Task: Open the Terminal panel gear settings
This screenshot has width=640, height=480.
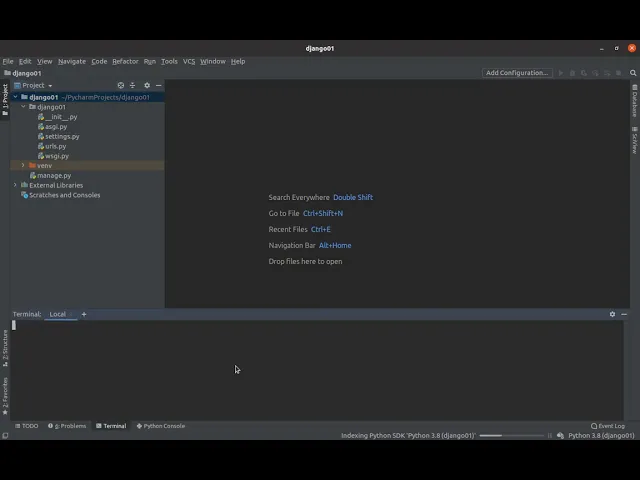Action: (612, 314)
